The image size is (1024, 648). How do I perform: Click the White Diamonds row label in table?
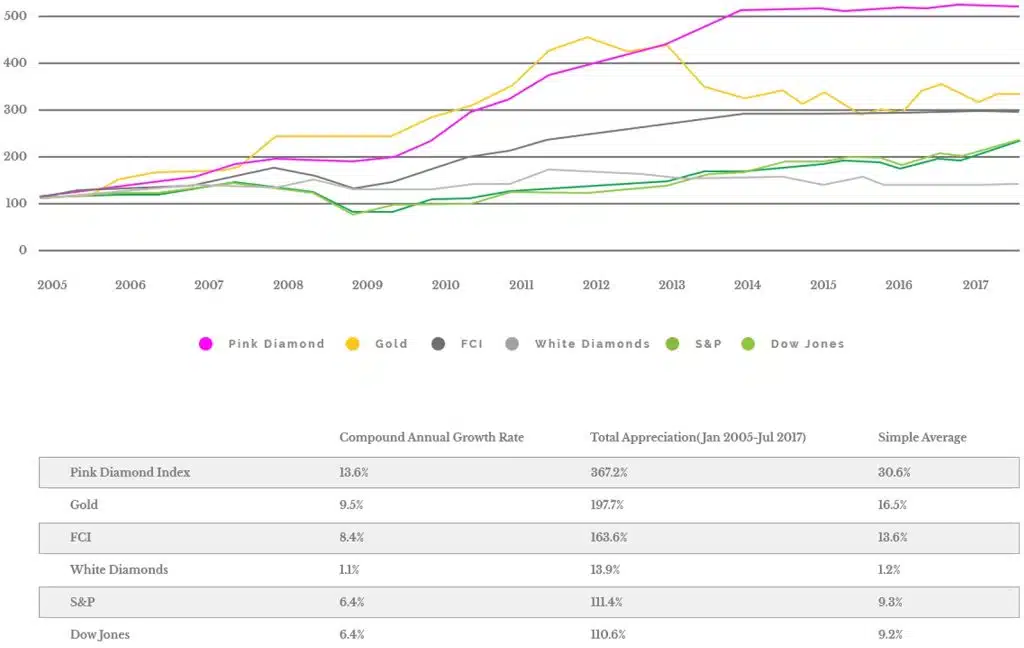coord(119,570)
